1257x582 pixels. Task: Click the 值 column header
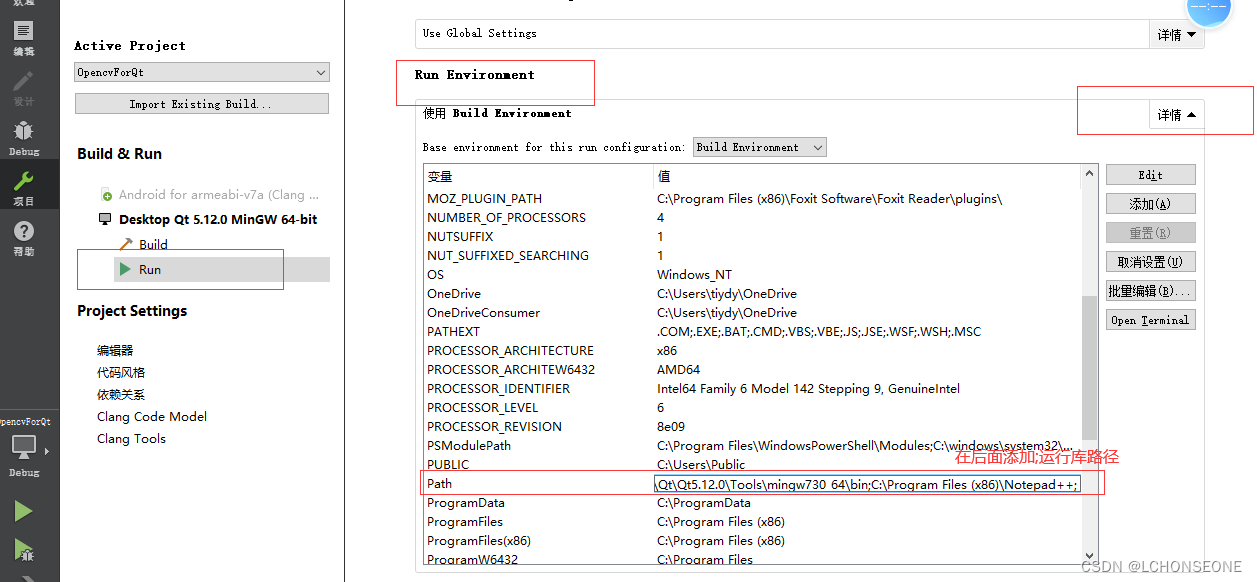pyautogui.click(x=867, y=176)
